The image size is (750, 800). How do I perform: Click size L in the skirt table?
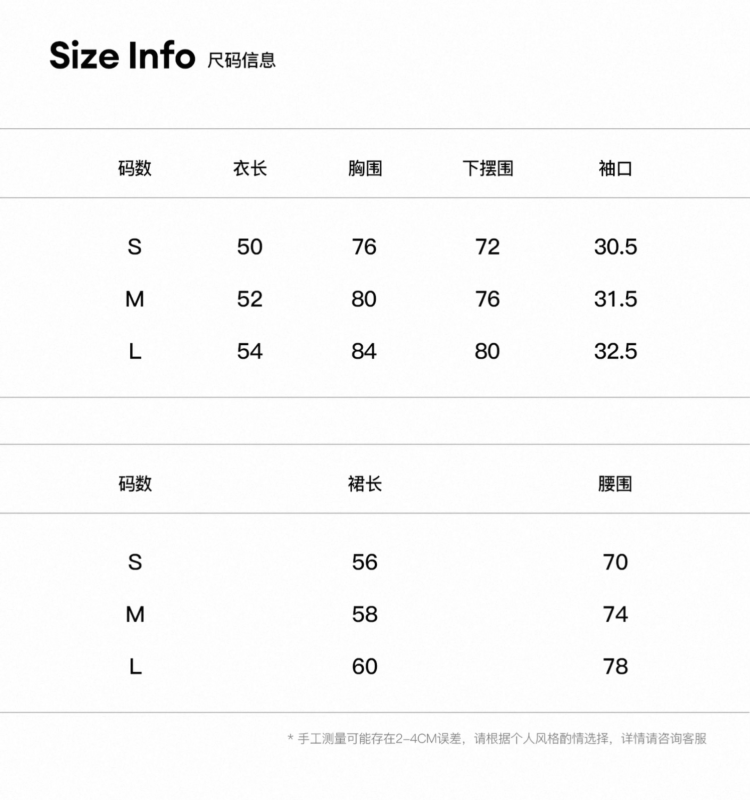(x=135, y=667)
